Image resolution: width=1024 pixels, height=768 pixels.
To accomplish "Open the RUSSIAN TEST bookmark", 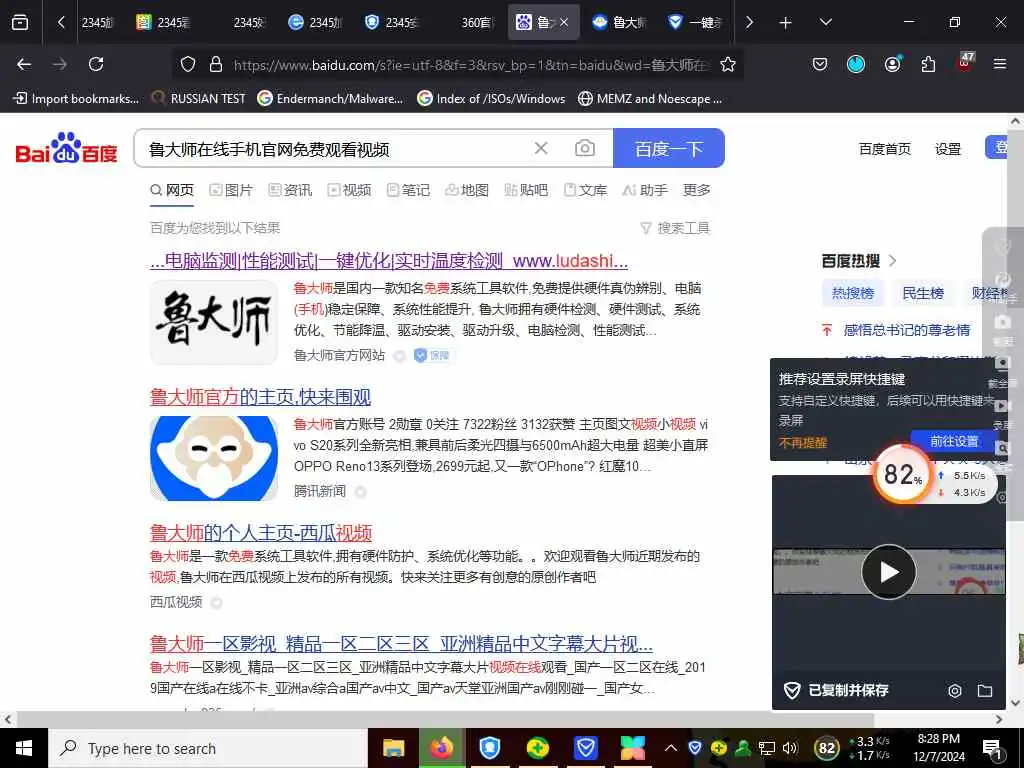I will pos(199,99).
